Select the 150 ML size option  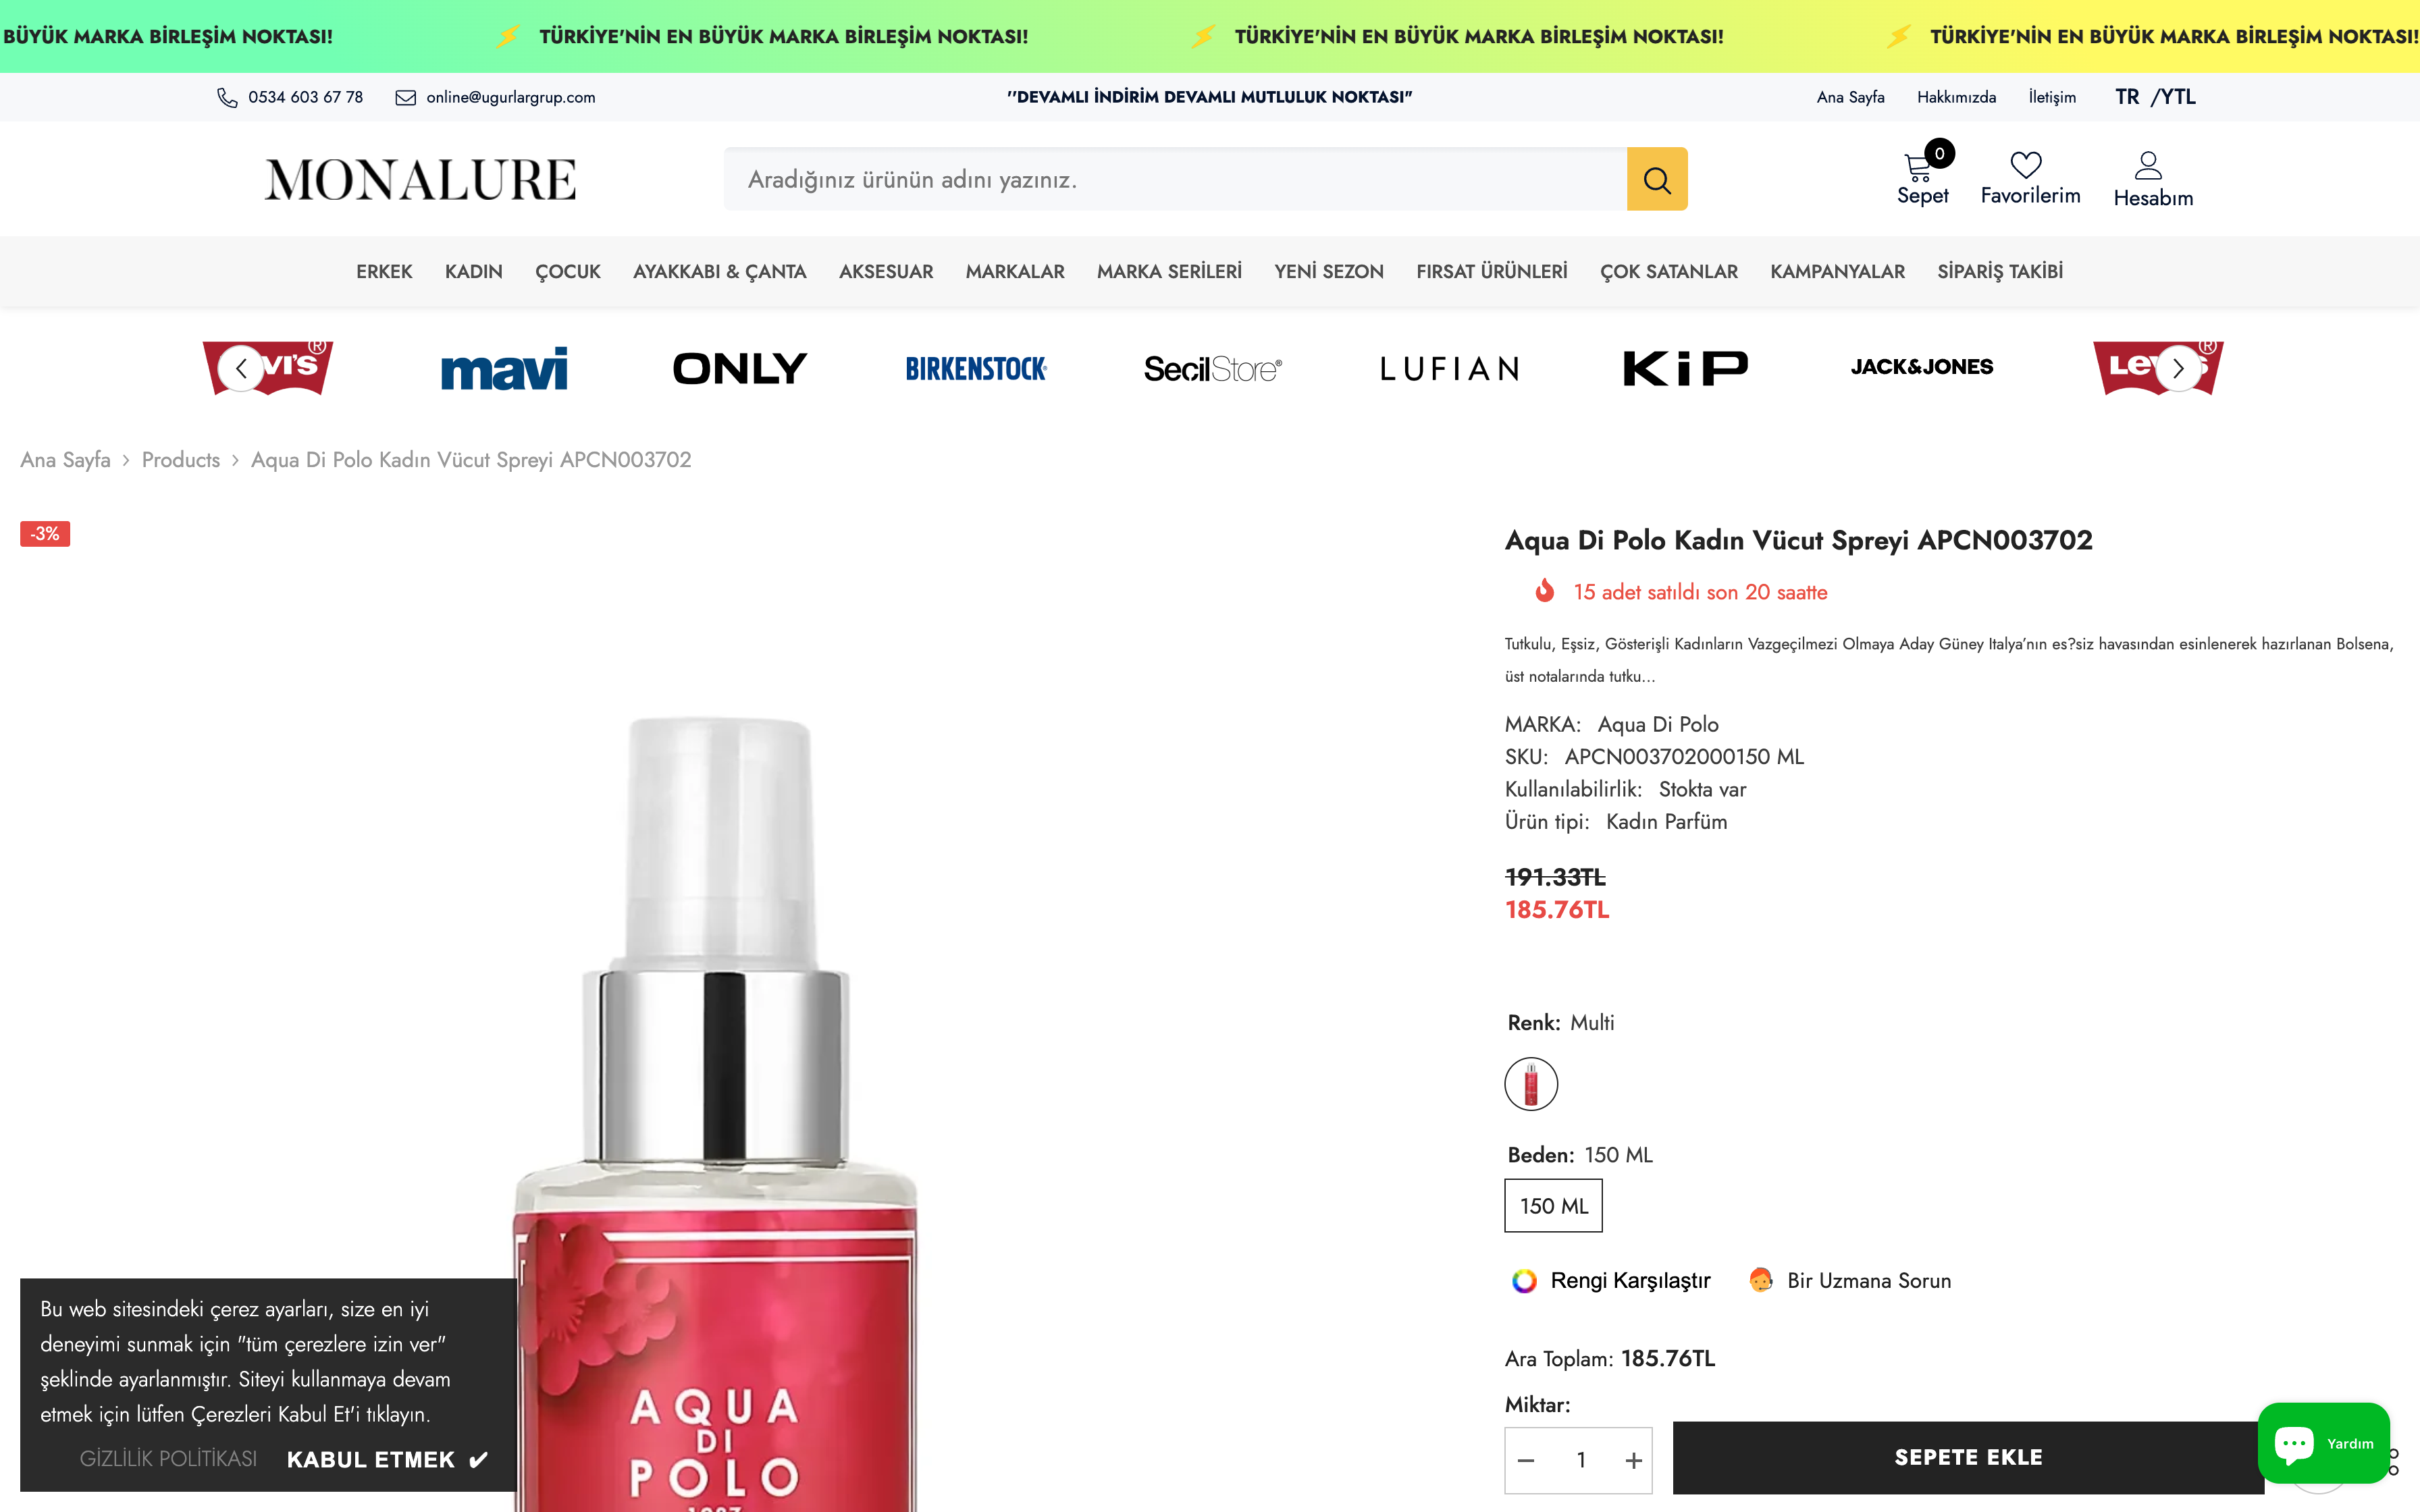click(x=1553, y=1205)
